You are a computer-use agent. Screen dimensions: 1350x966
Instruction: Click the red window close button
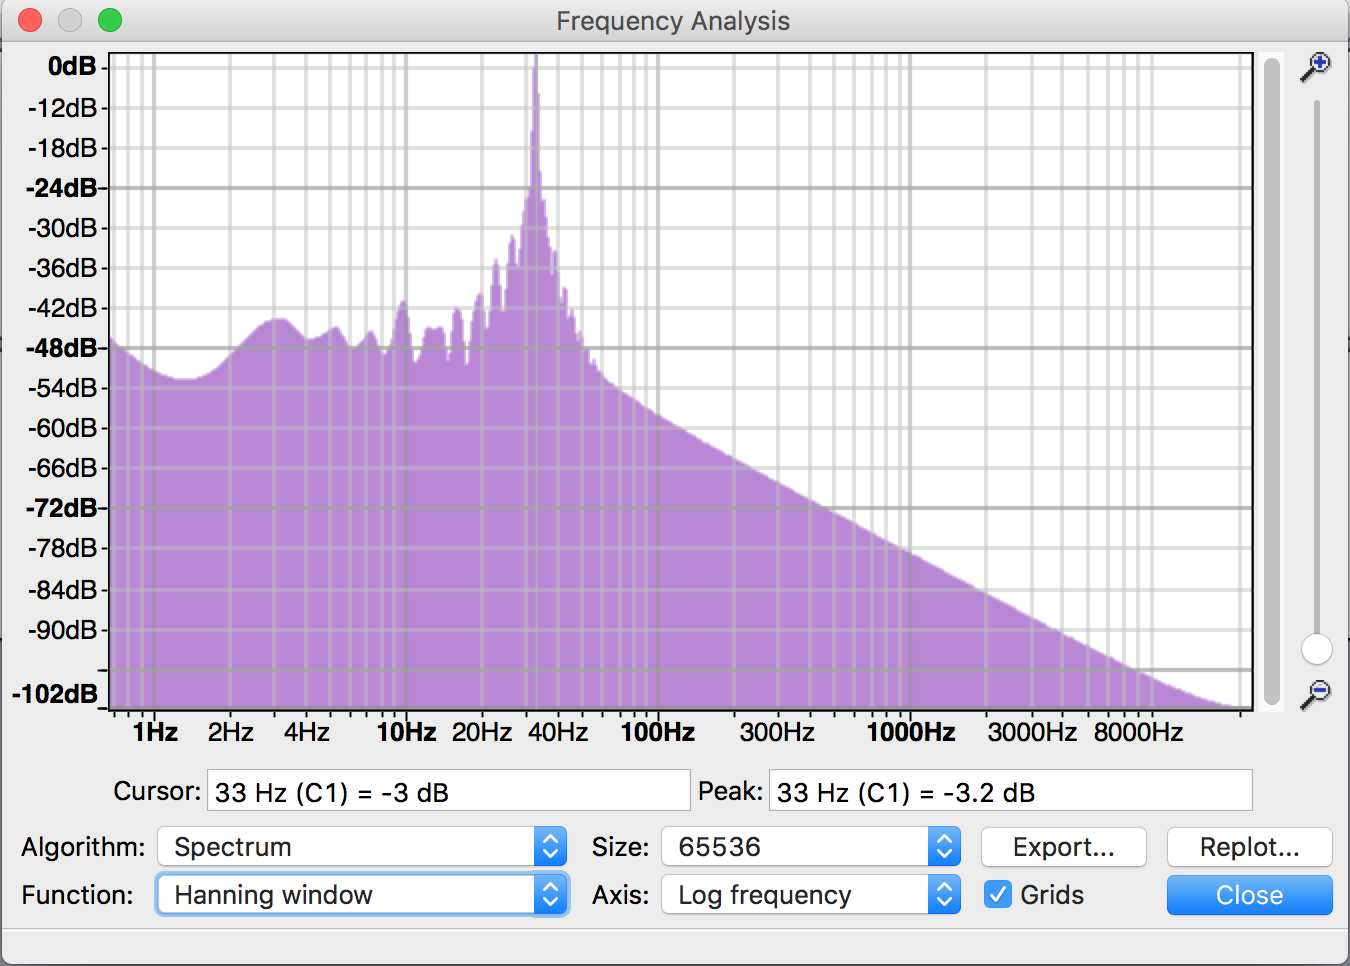[30, 20]
